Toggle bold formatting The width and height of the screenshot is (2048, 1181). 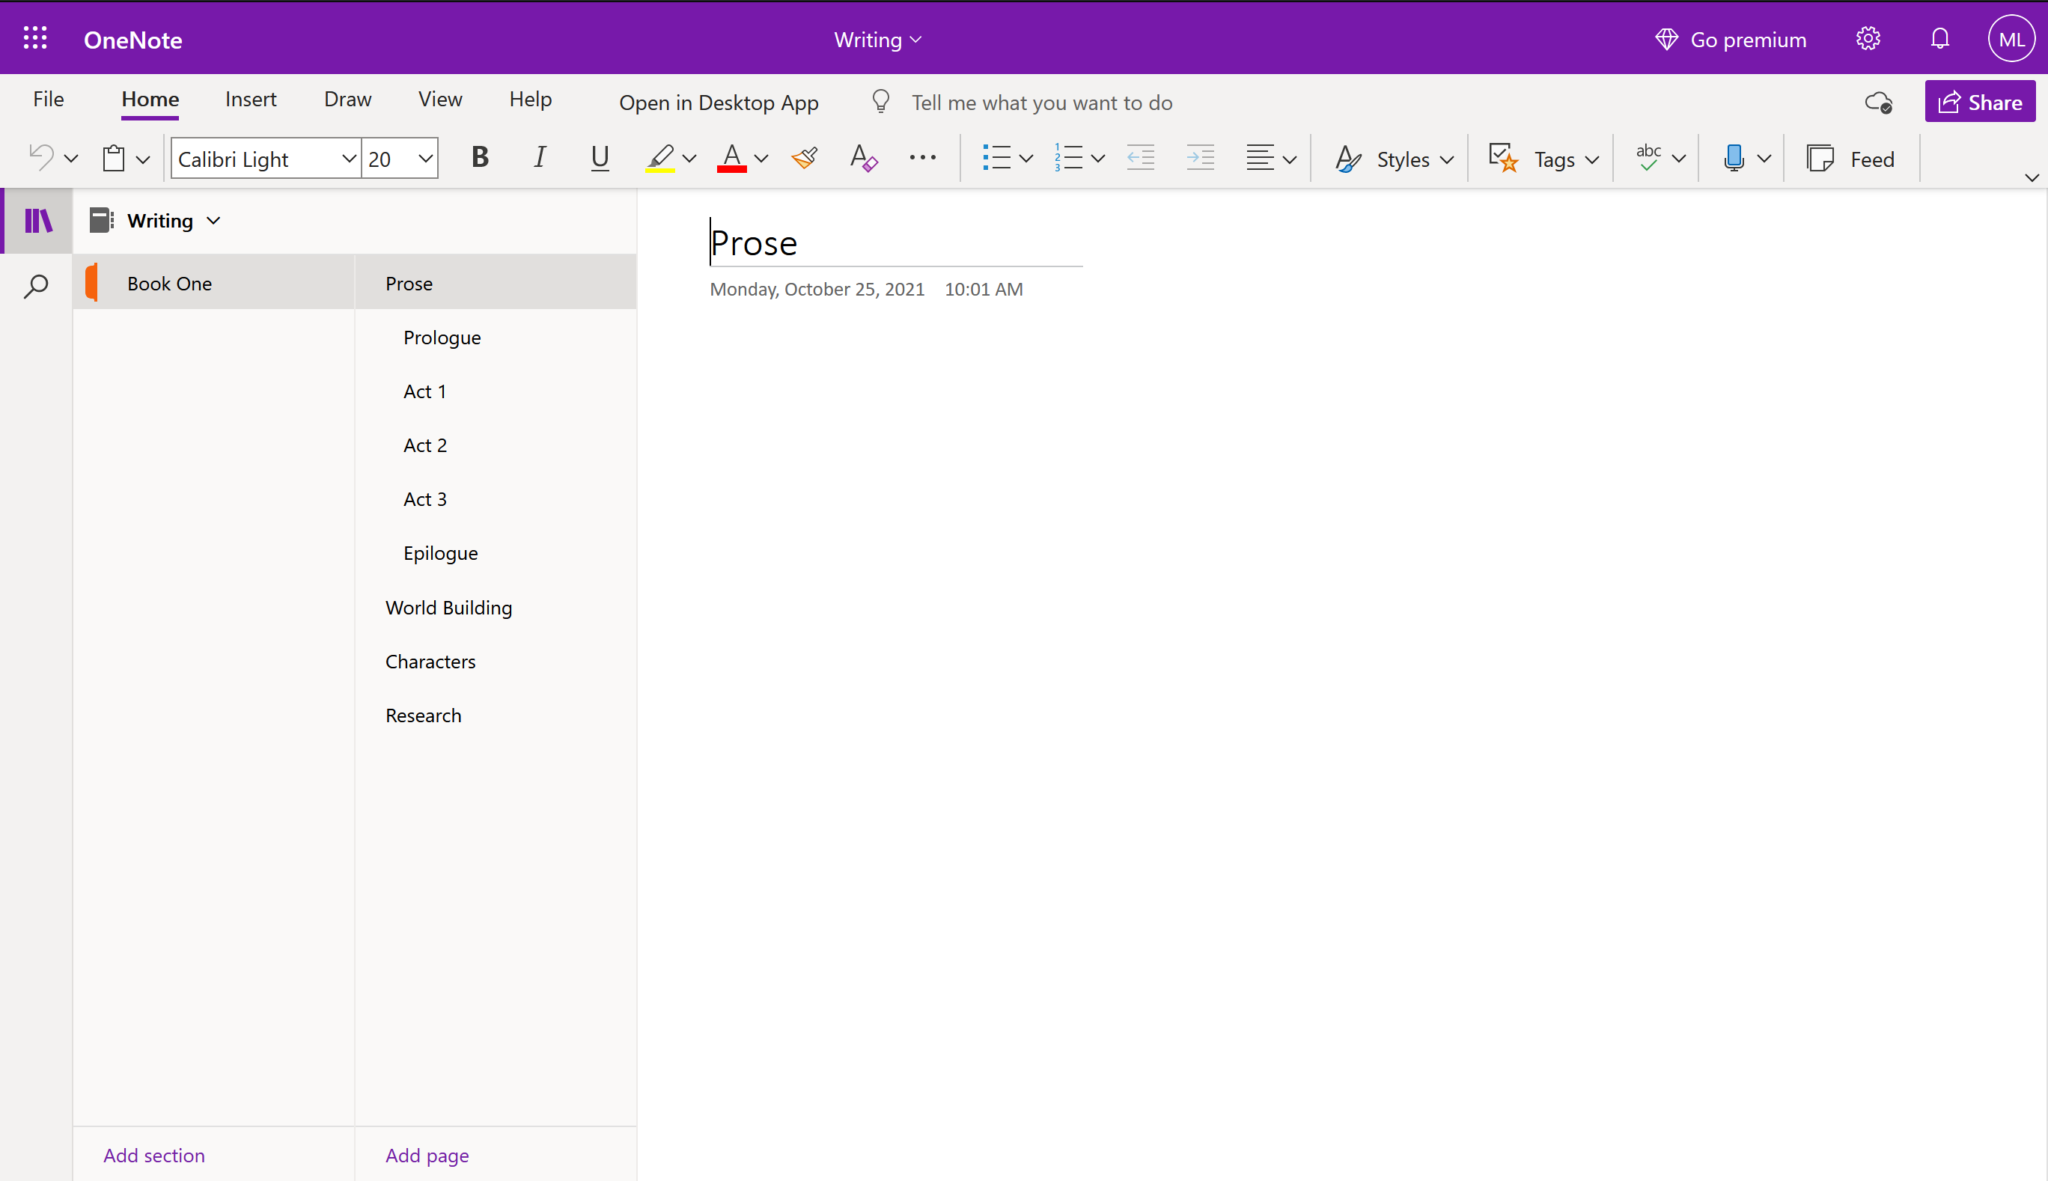point(479,157)
